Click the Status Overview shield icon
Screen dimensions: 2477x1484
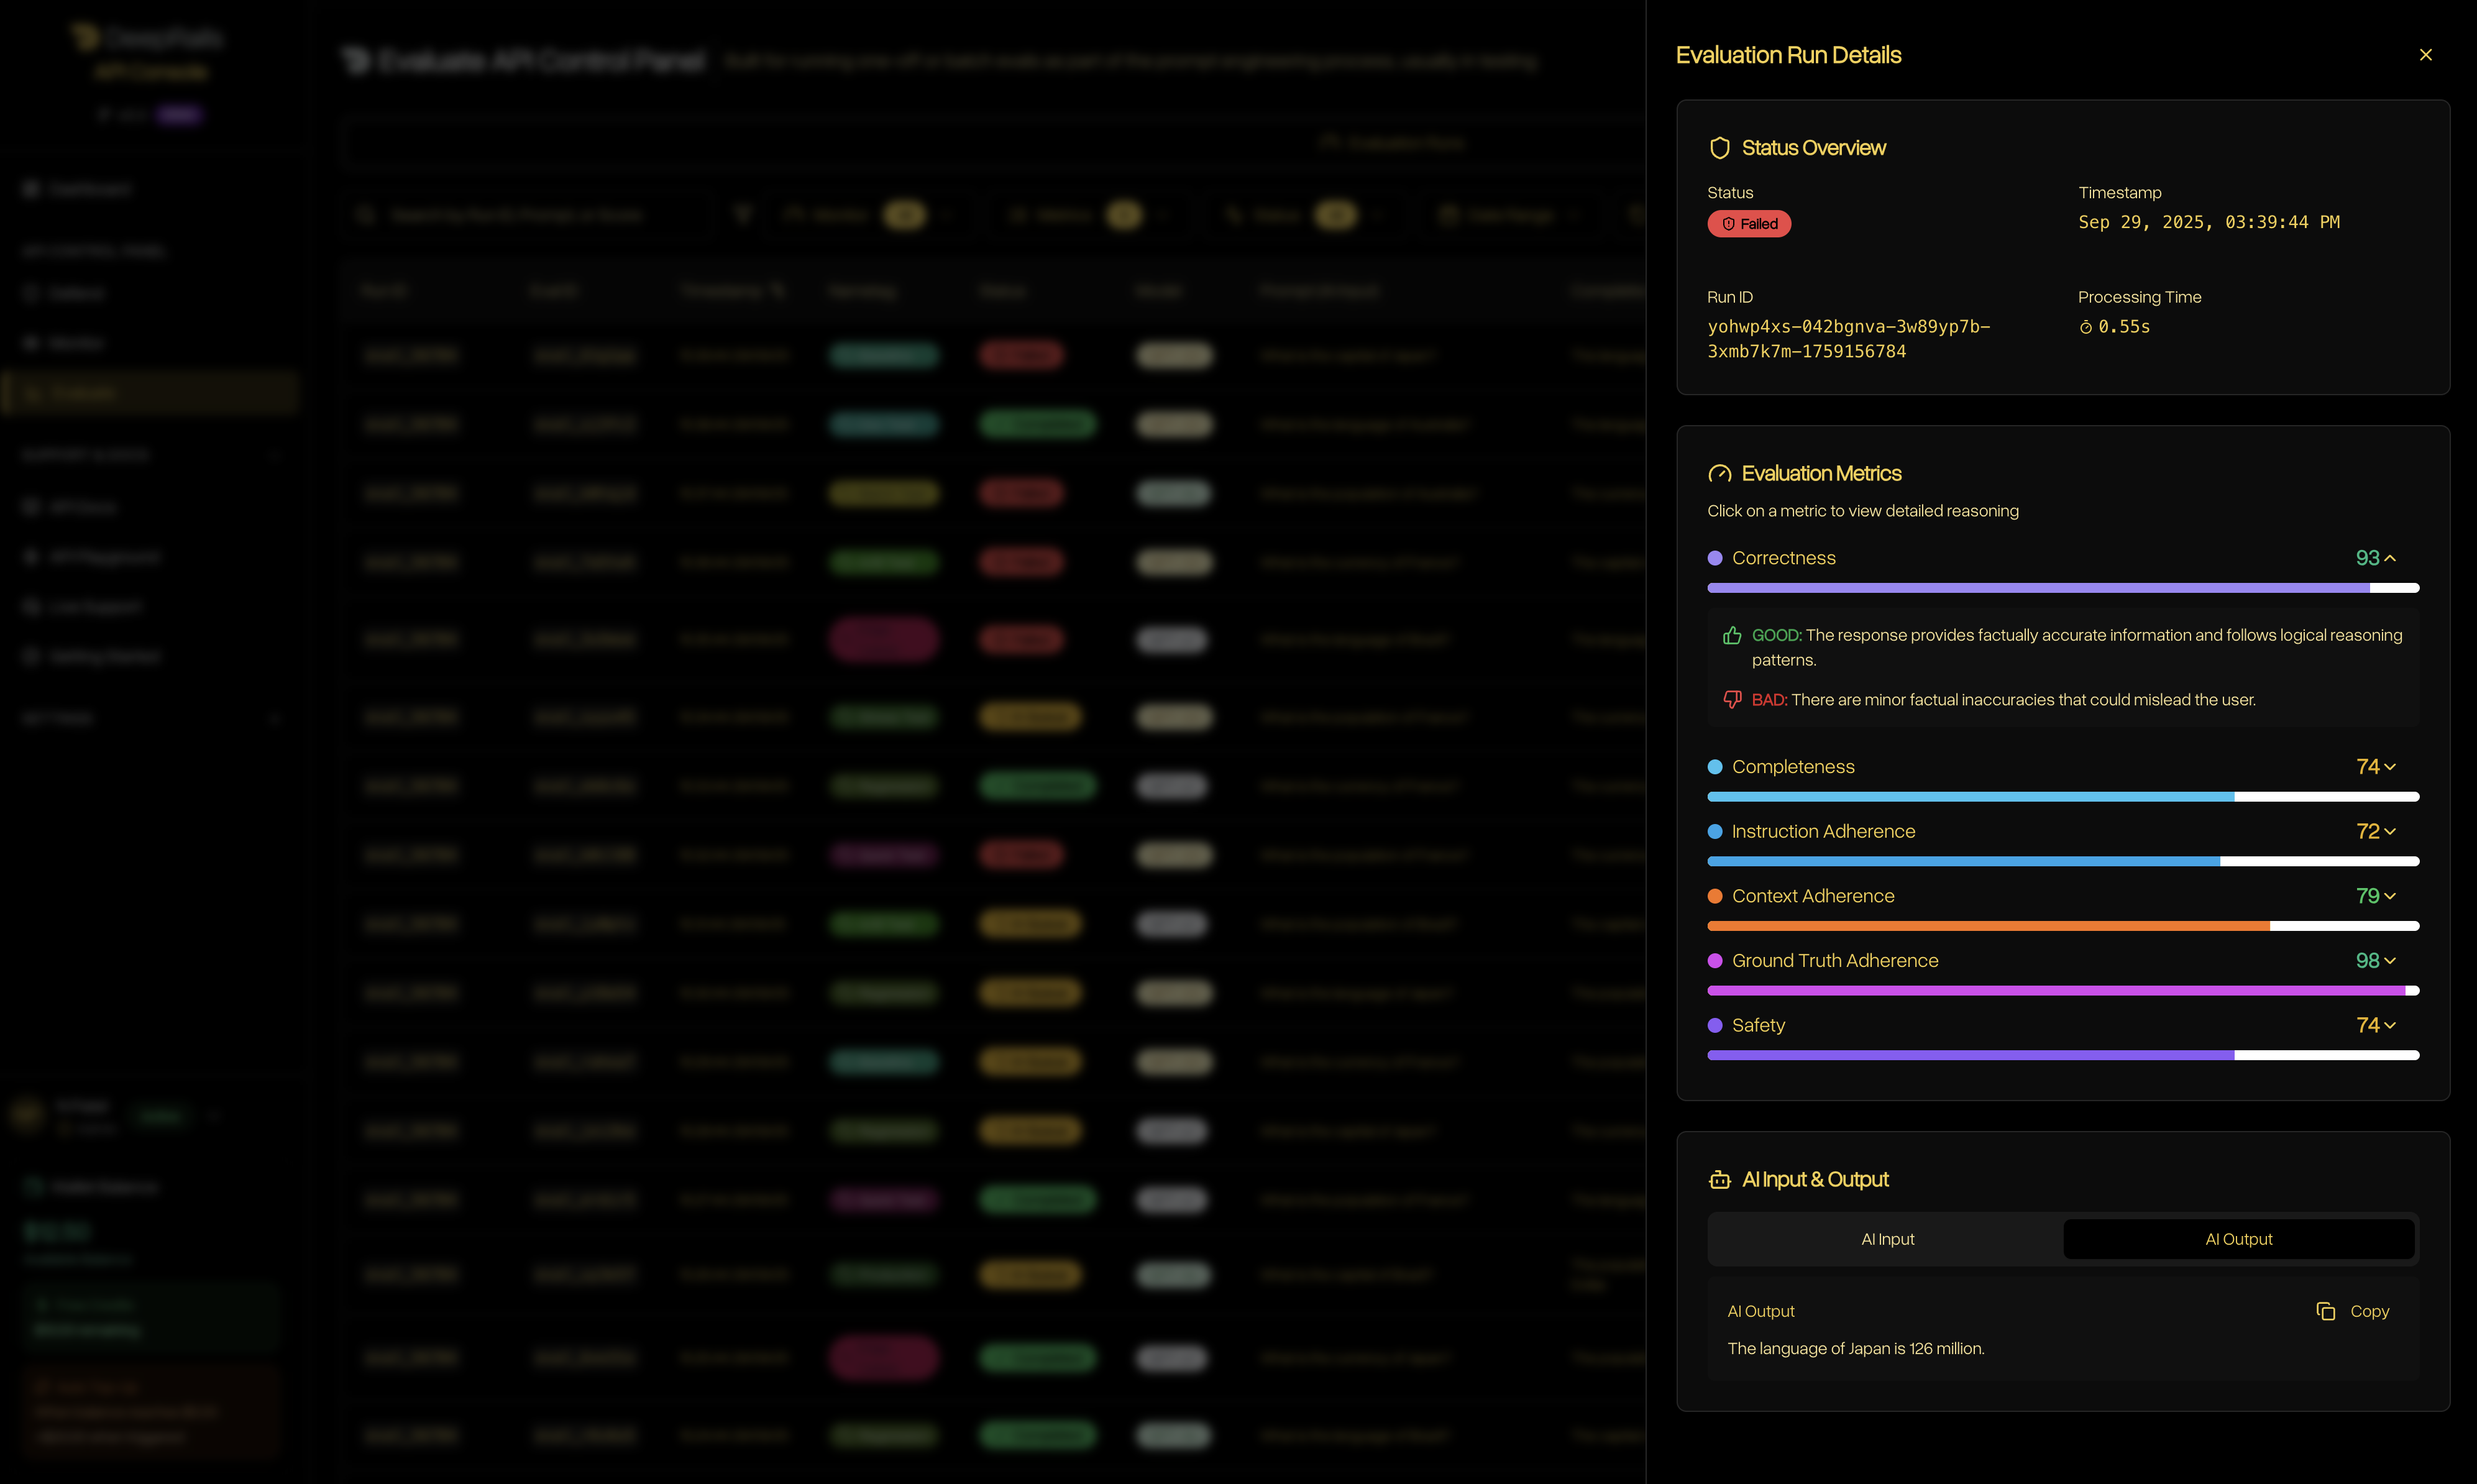tap(1719, 148)
